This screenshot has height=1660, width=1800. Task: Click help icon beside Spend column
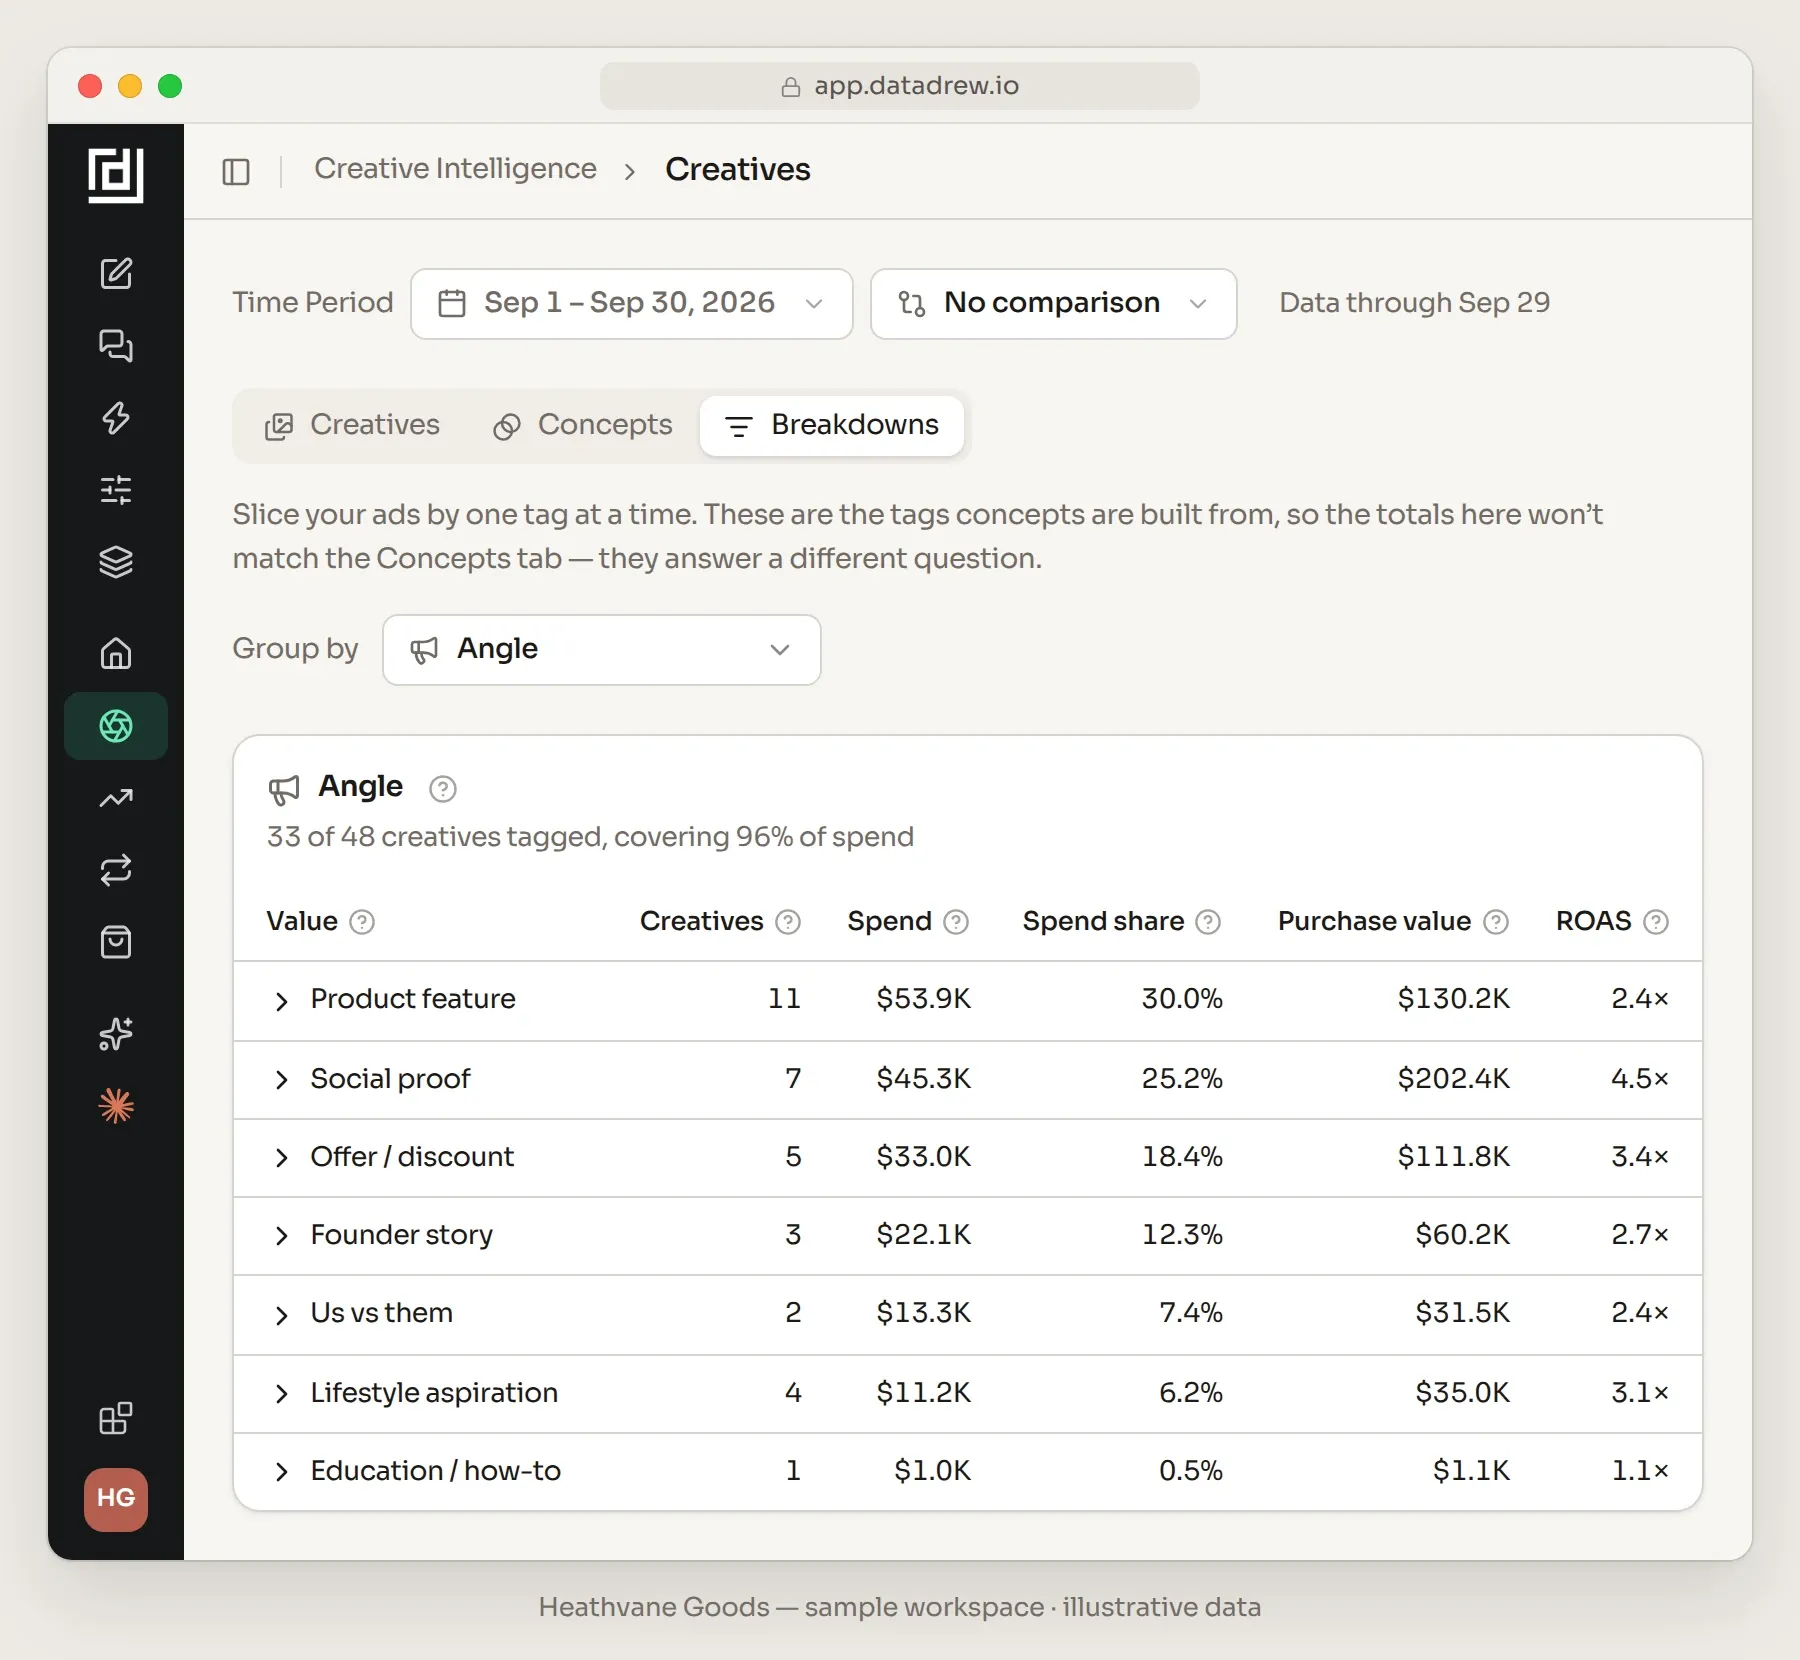coord(956,922)
